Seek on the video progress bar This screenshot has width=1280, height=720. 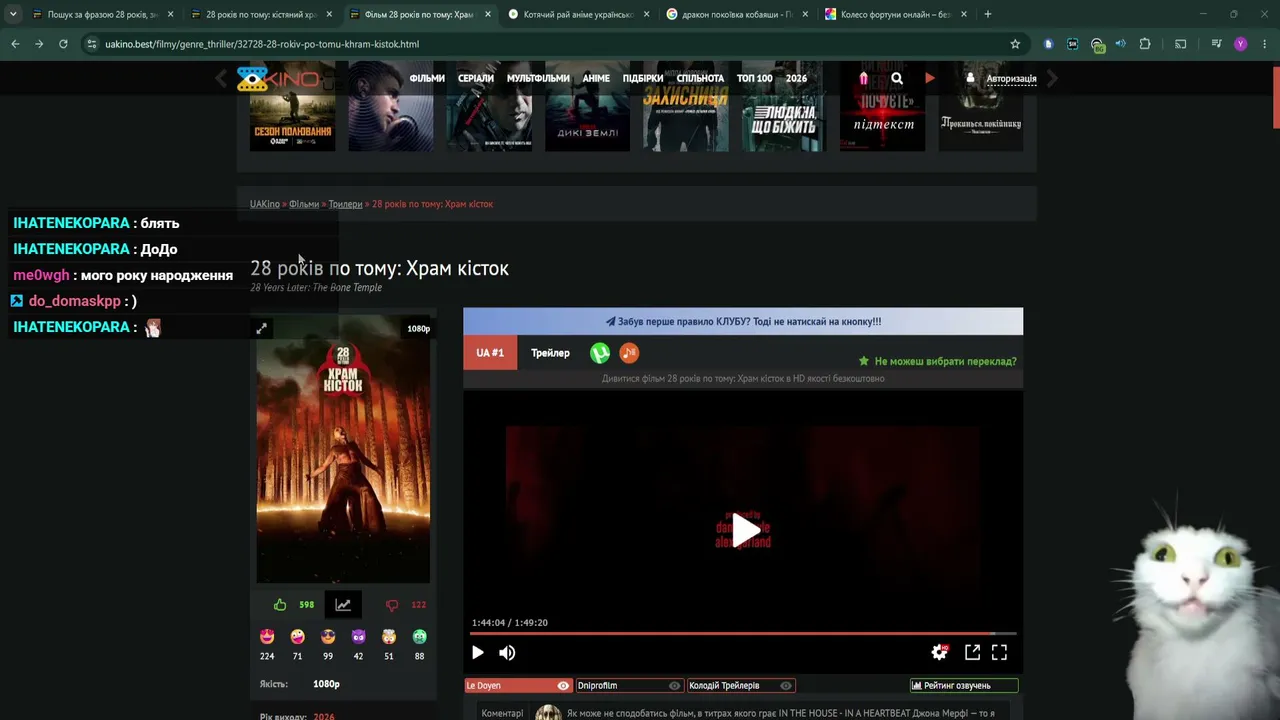pyautogui.click(x=743, y=634)
